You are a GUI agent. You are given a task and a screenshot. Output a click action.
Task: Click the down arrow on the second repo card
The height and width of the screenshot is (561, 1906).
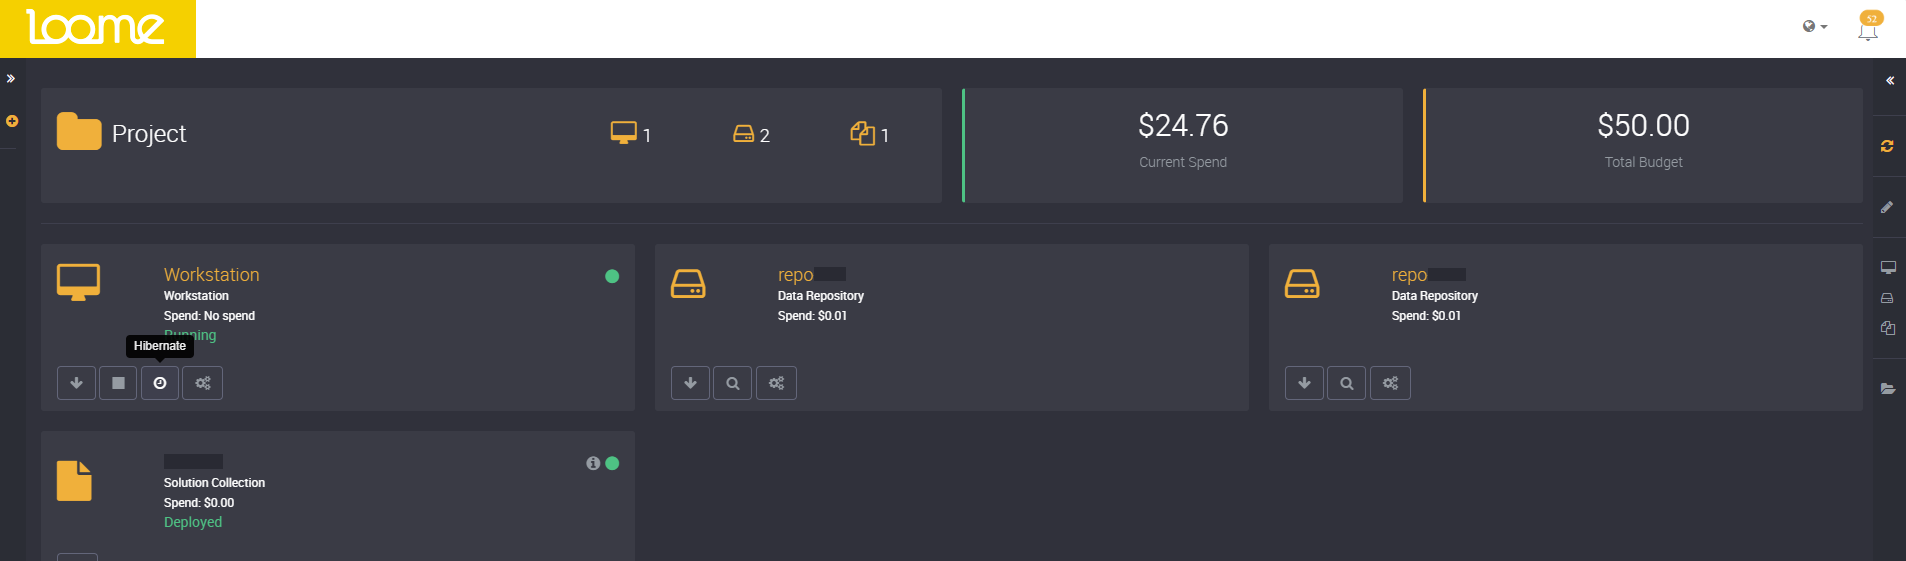tap(1304, 383)
